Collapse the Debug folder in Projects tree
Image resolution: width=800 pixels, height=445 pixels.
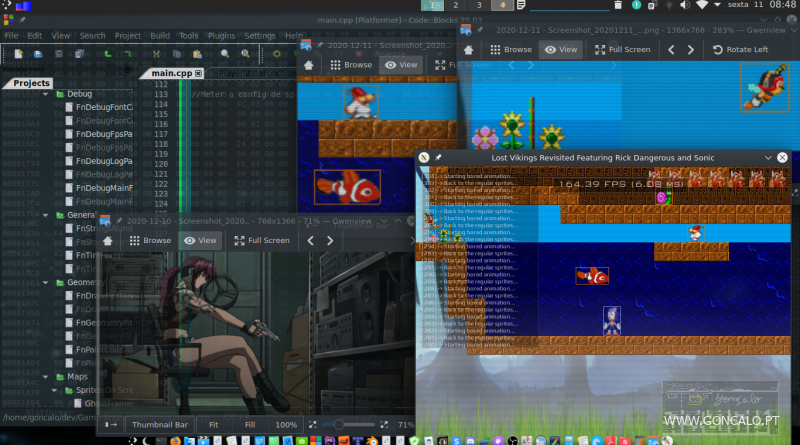click(45, 94)
